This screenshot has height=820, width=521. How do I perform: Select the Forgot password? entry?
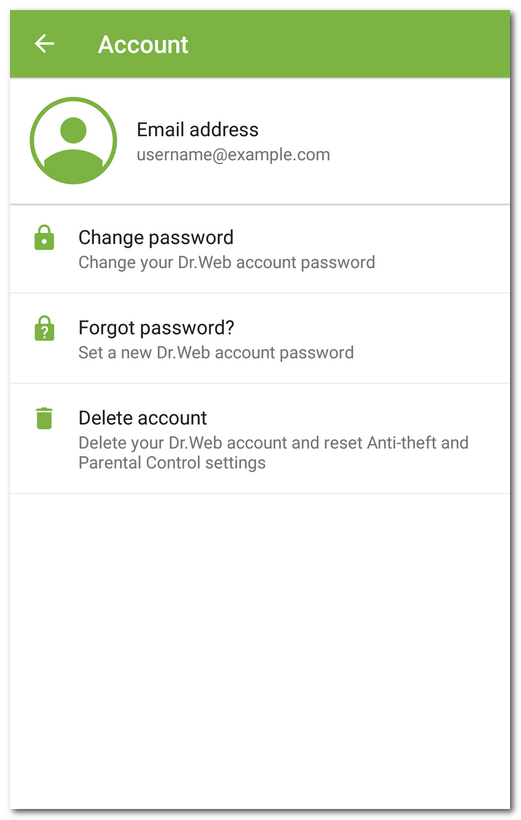[x=260, y=338]
